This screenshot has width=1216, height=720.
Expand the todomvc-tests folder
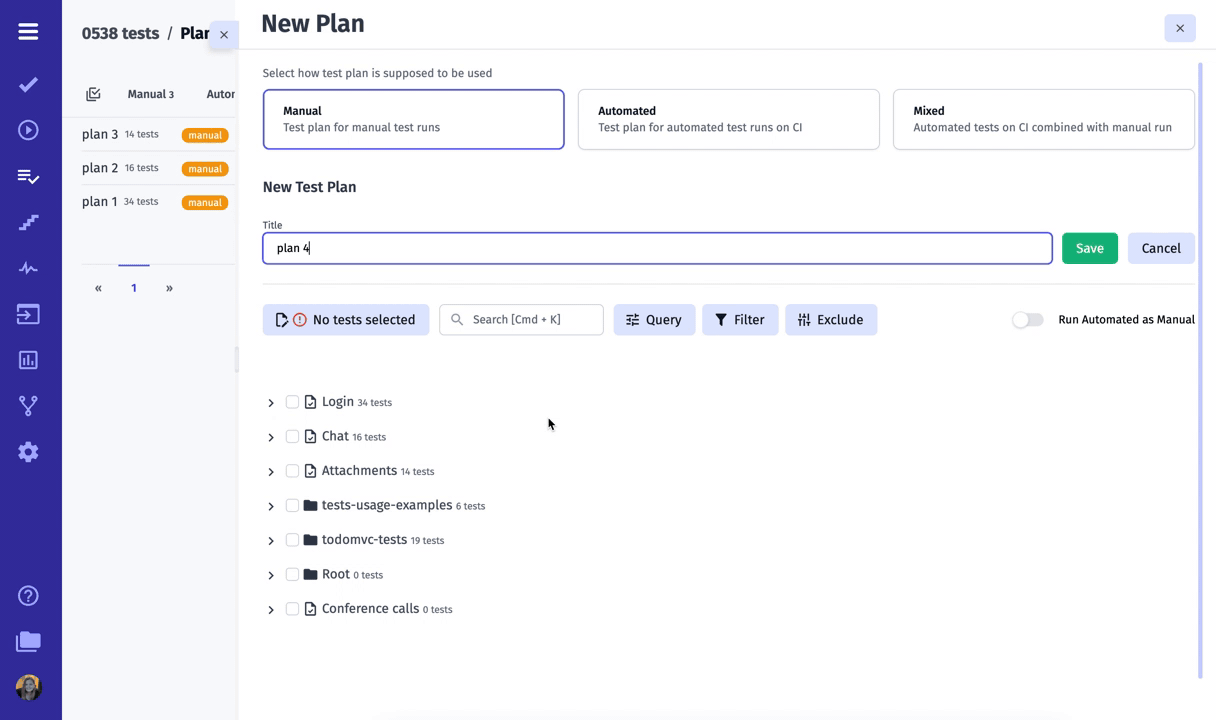[271, 541]
